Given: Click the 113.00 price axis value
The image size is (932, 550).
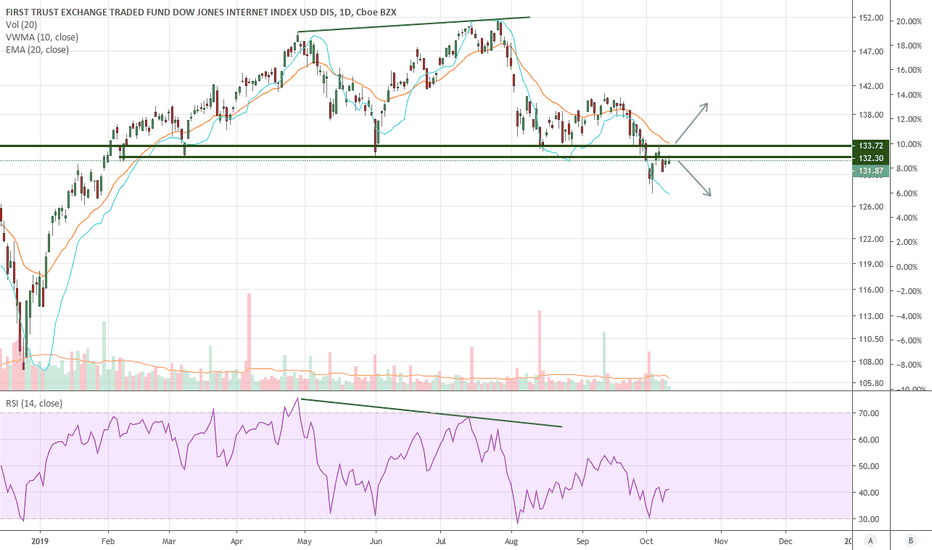Looking at the screenshot, I should tap(871, 316).
